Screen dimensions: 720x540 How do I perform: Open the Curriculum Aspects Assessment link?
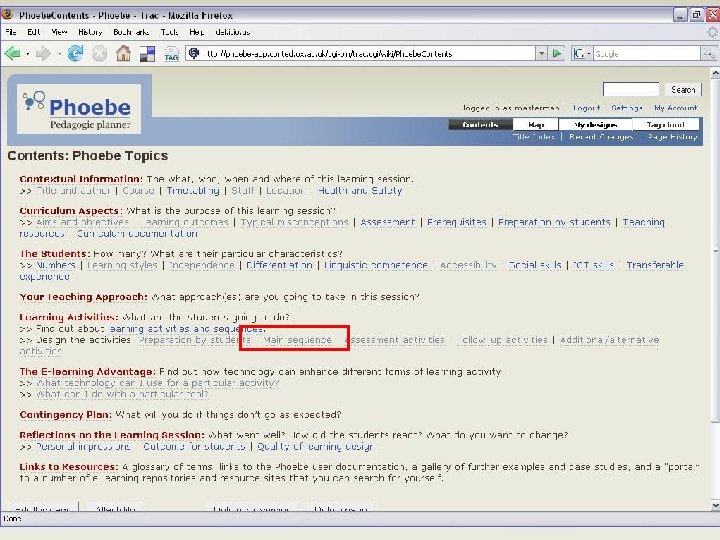point(388,222)
